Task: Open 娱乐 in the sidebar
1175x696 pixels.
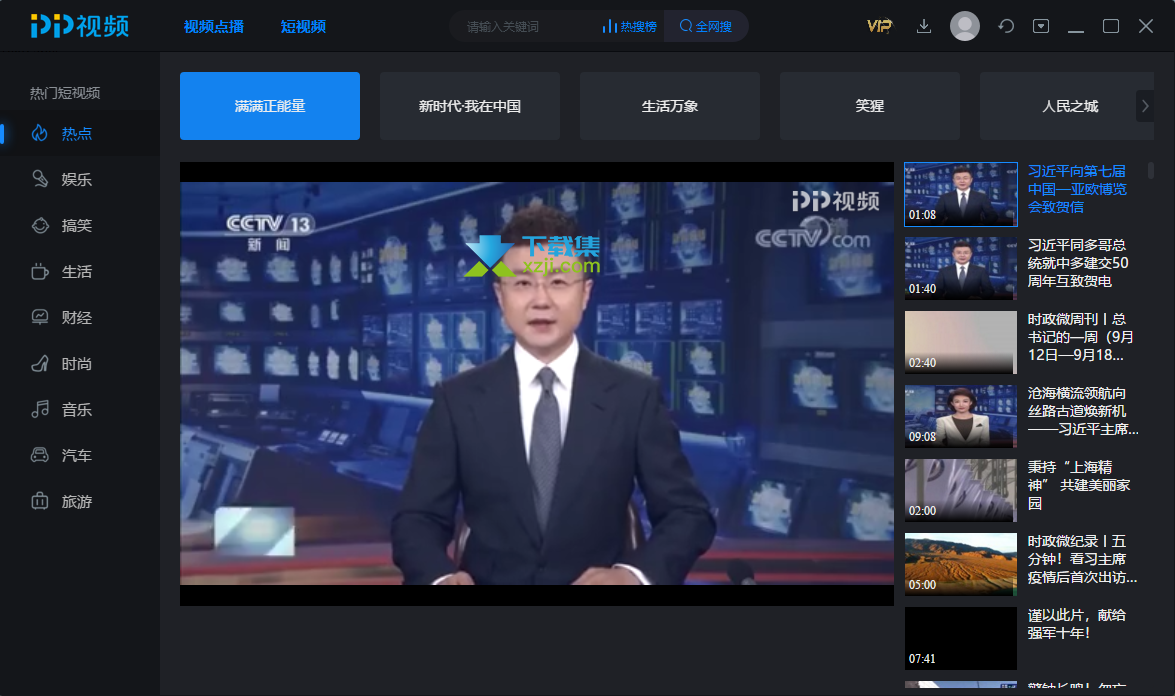Action: pyautogui.click(x=80, y=179)
